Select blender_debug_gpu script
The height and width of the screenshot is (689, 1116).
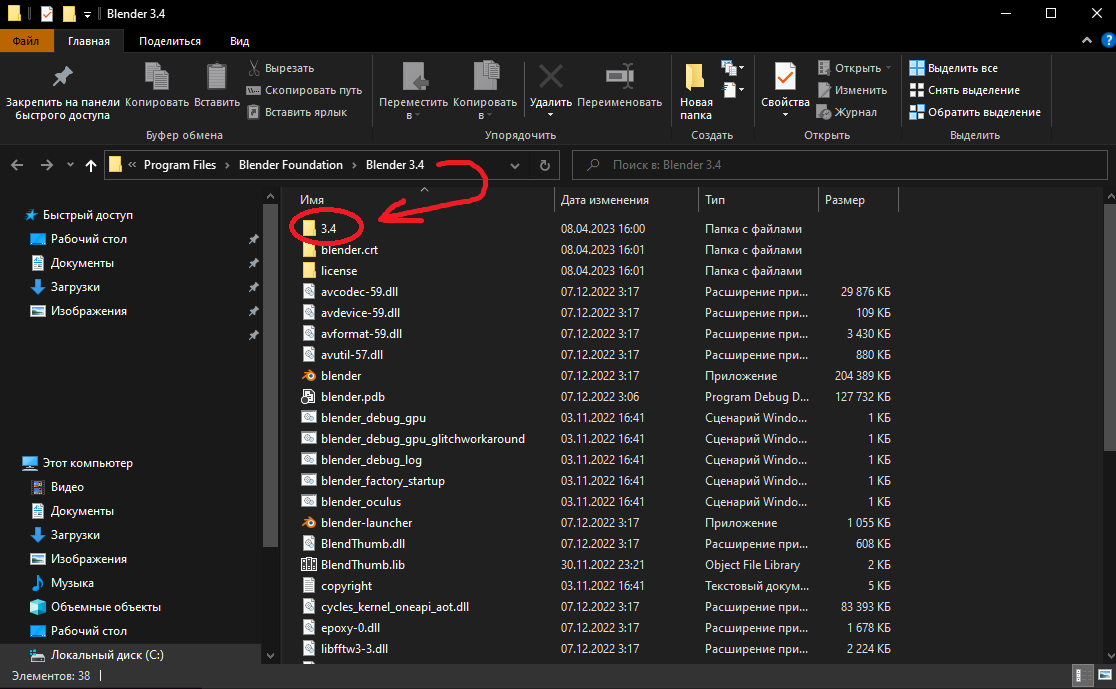373,418
